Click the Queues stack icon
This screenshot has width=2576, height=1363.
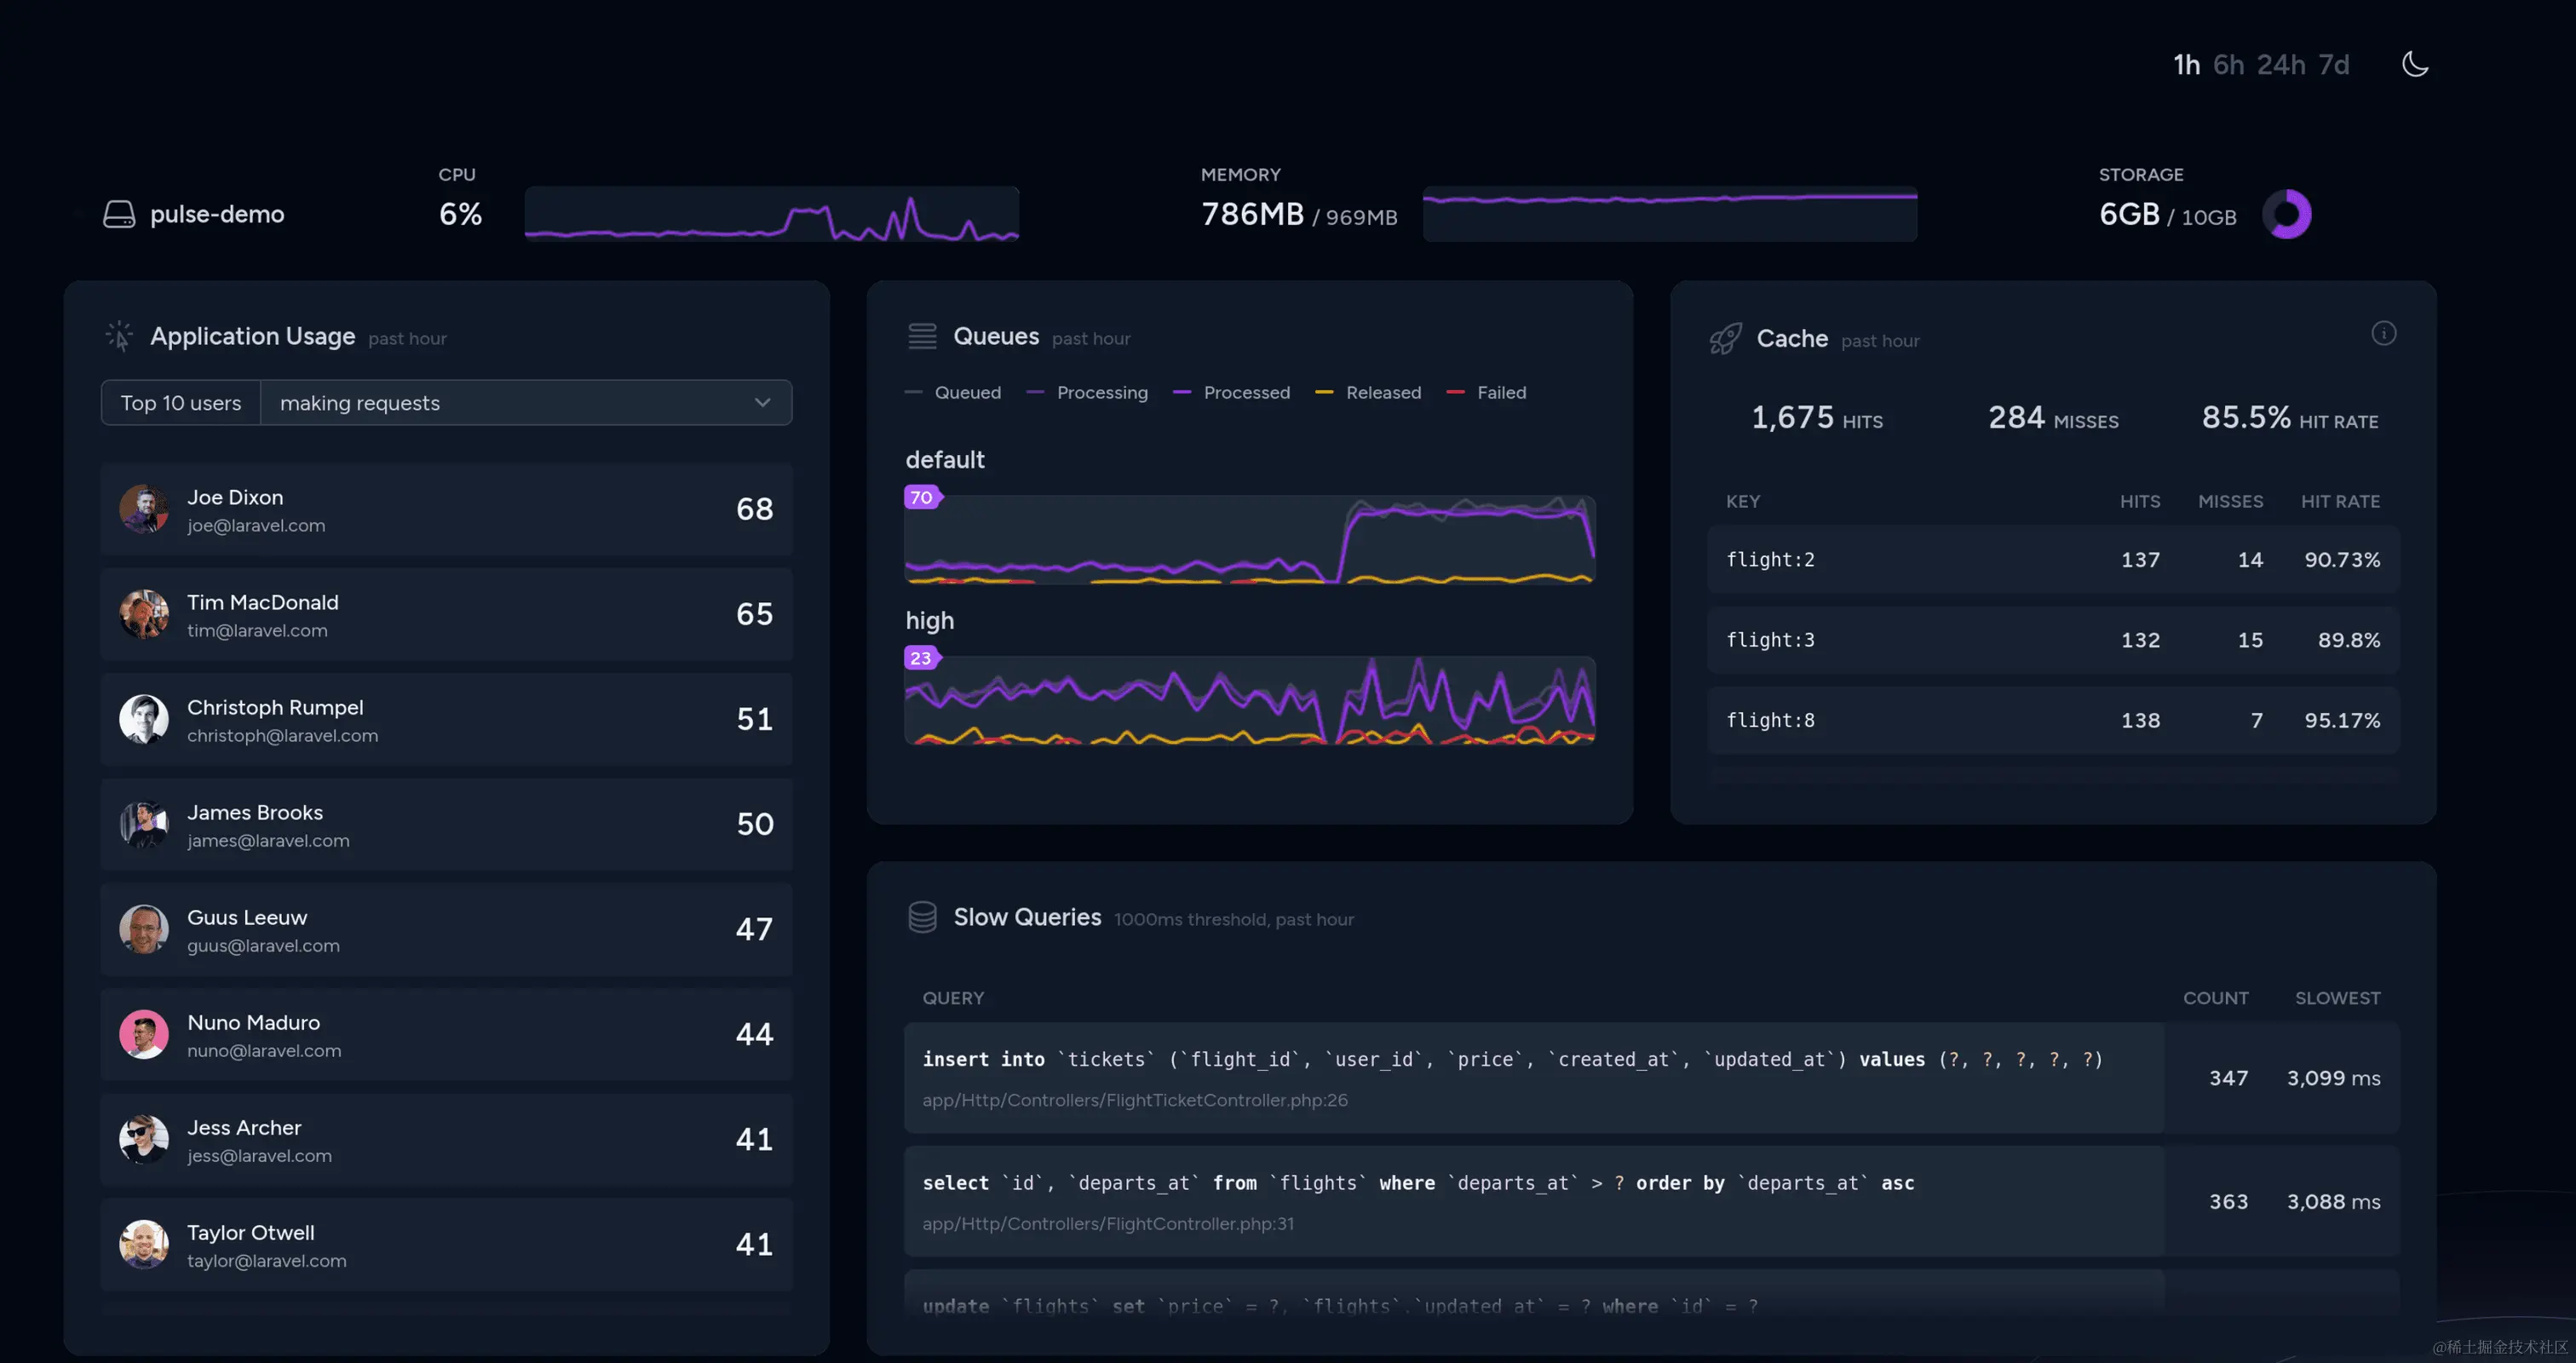tap(922, 336)
